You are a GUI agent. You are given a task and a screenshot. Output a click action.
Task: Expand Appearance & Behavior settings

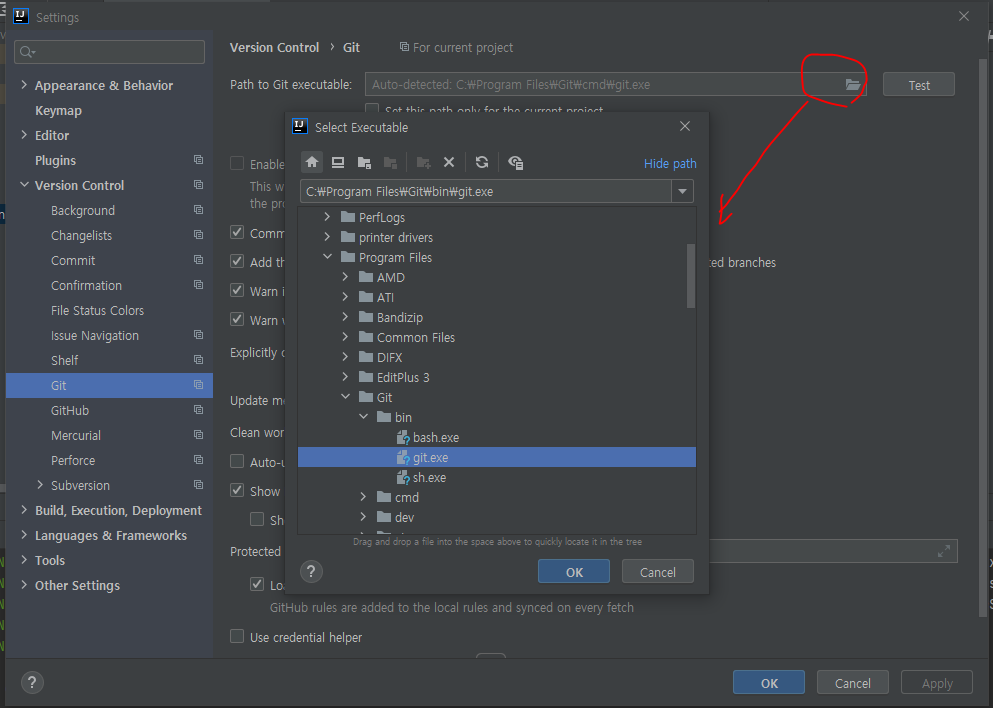click(x=24, y=84)
